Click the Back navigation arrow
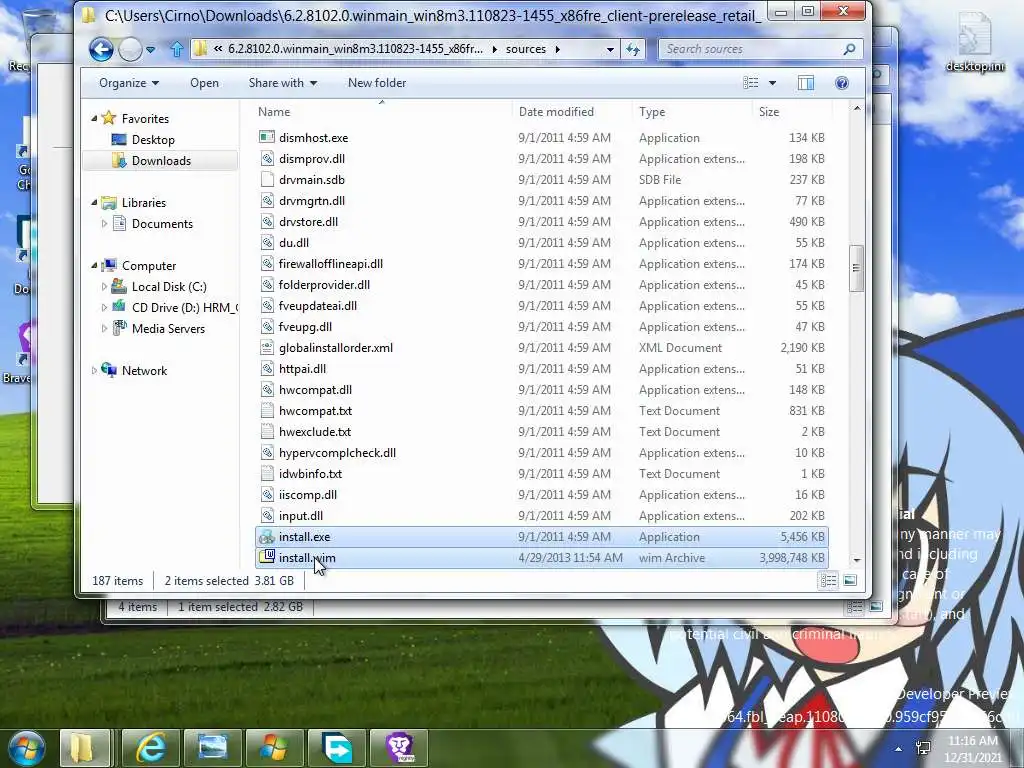 click(x=101, y=49)
